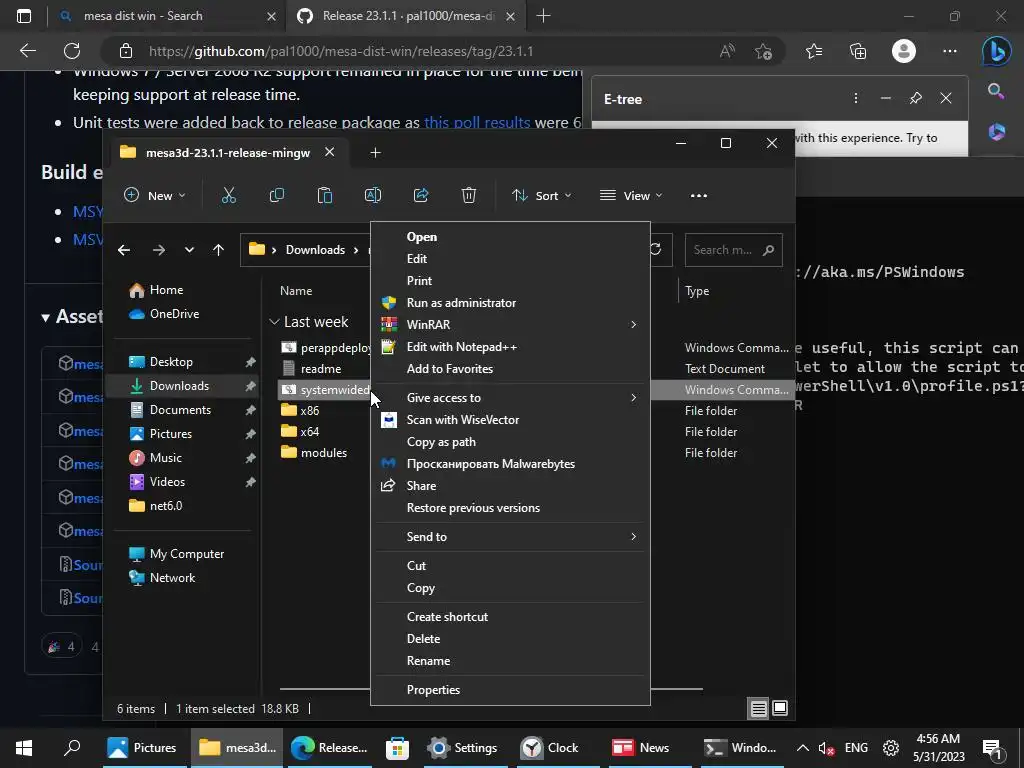Go up one folder level in Explorer
Screen dimensions: 1024x768
218,249
